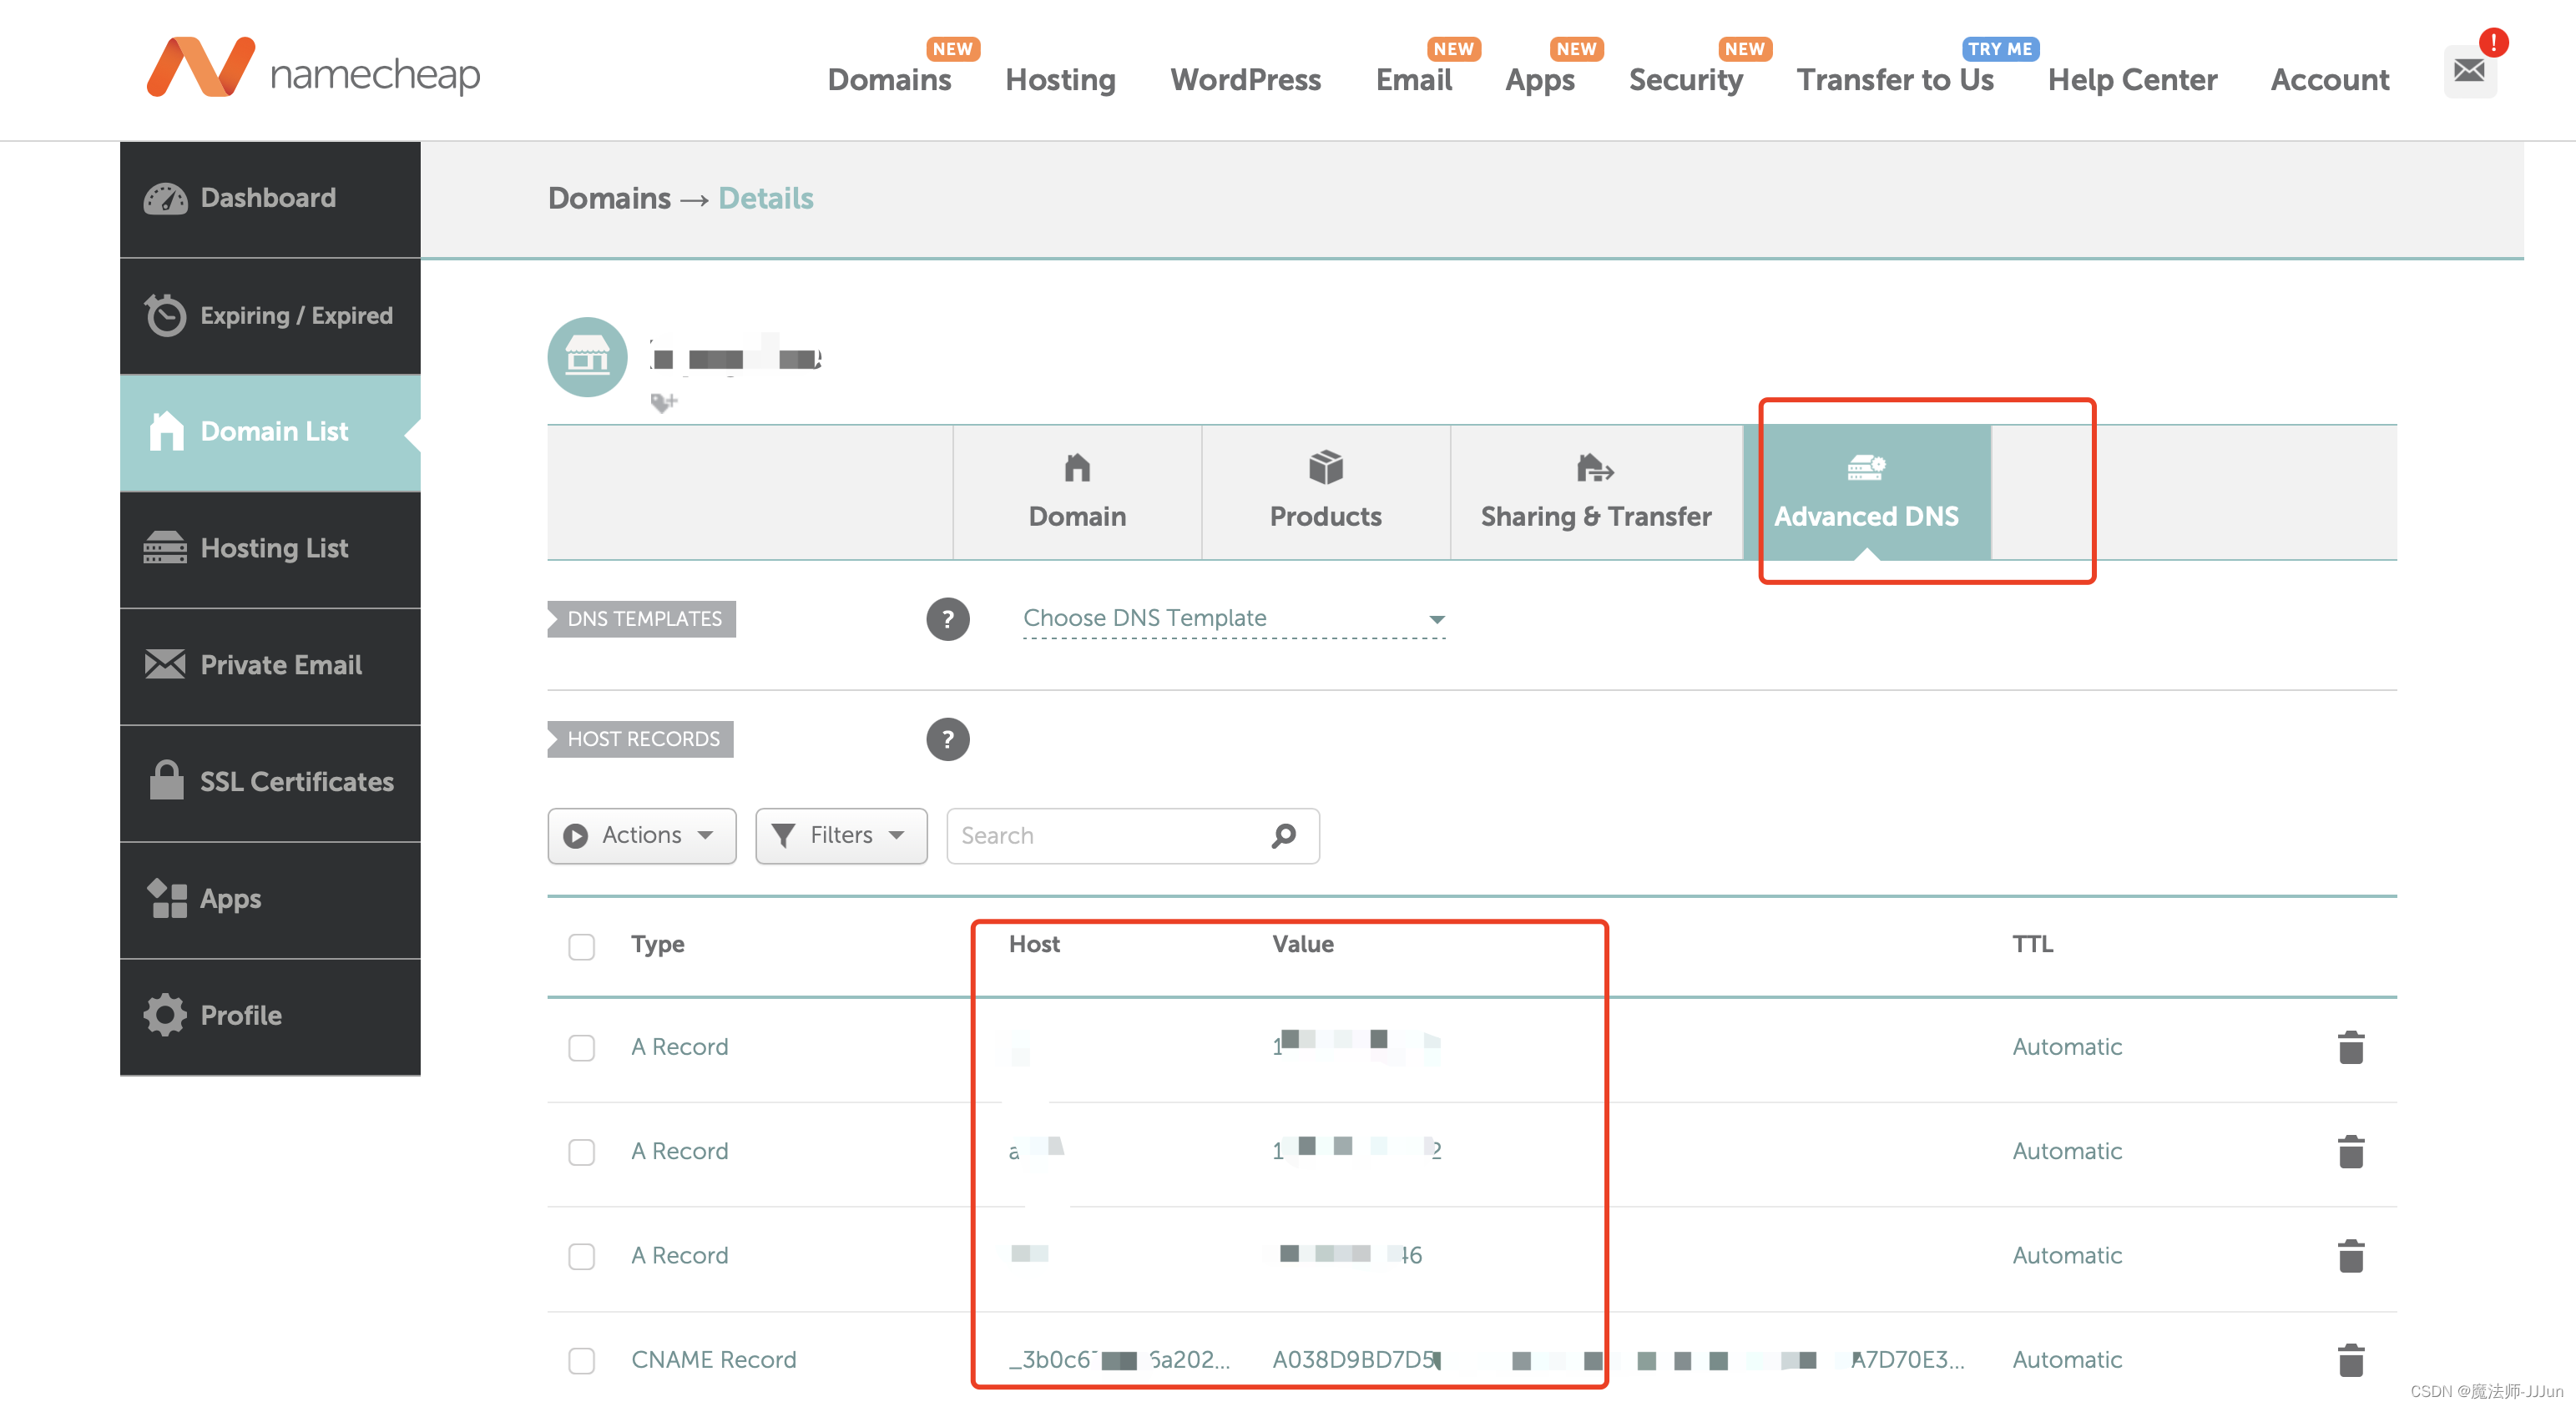Focus the host records Search field
2576x1407 pixels.
(1132, 835)
